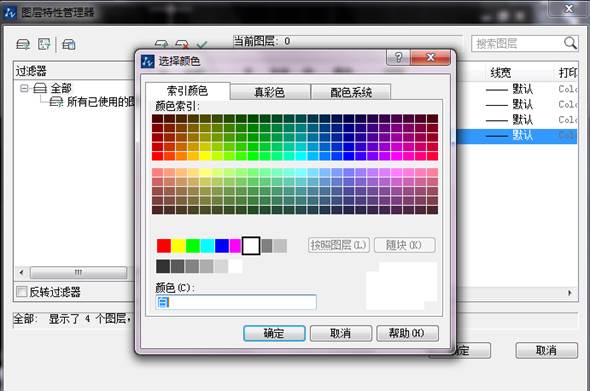This screenshot has width=590, height=391.
Task: Click the 当前图层: 0 label
Action: [262, 41]
